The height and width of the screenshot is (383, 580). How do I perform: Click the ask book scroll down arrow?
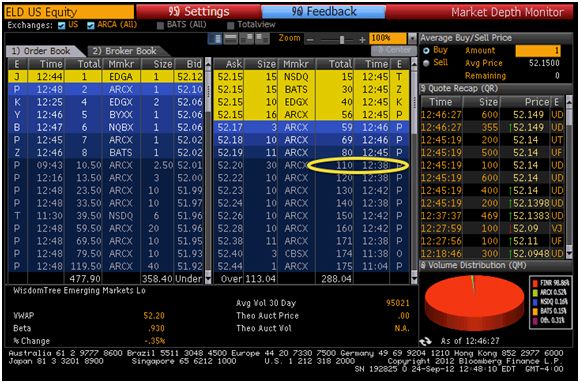point(414,279)
